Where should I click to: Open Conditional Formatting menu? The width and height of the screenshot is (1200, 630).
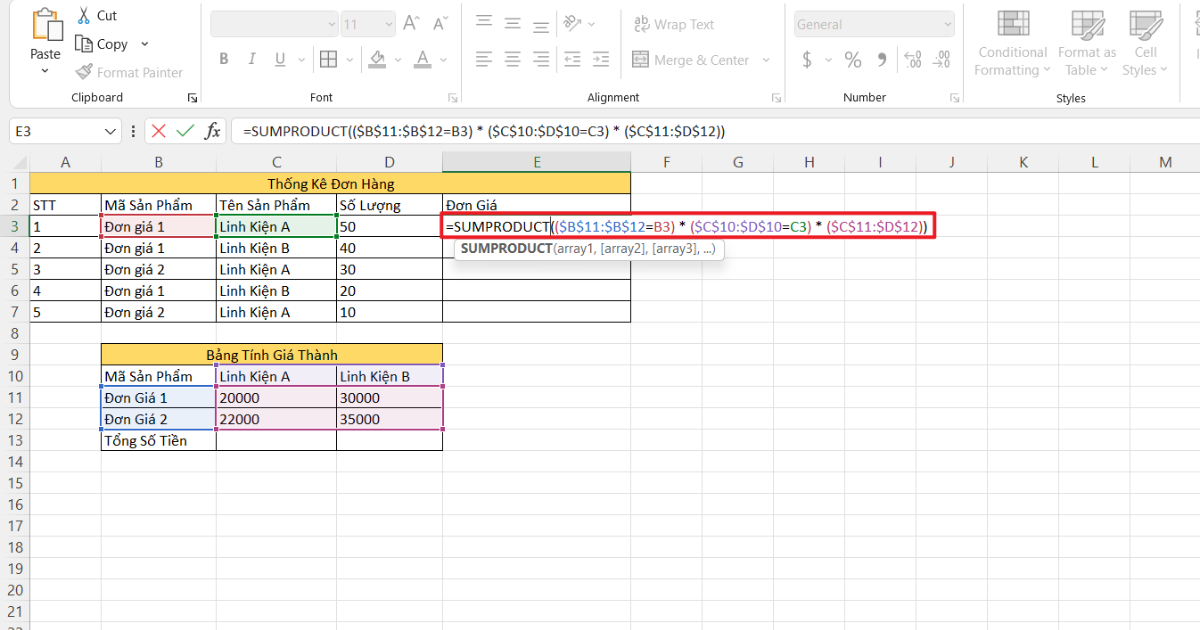1012,44
